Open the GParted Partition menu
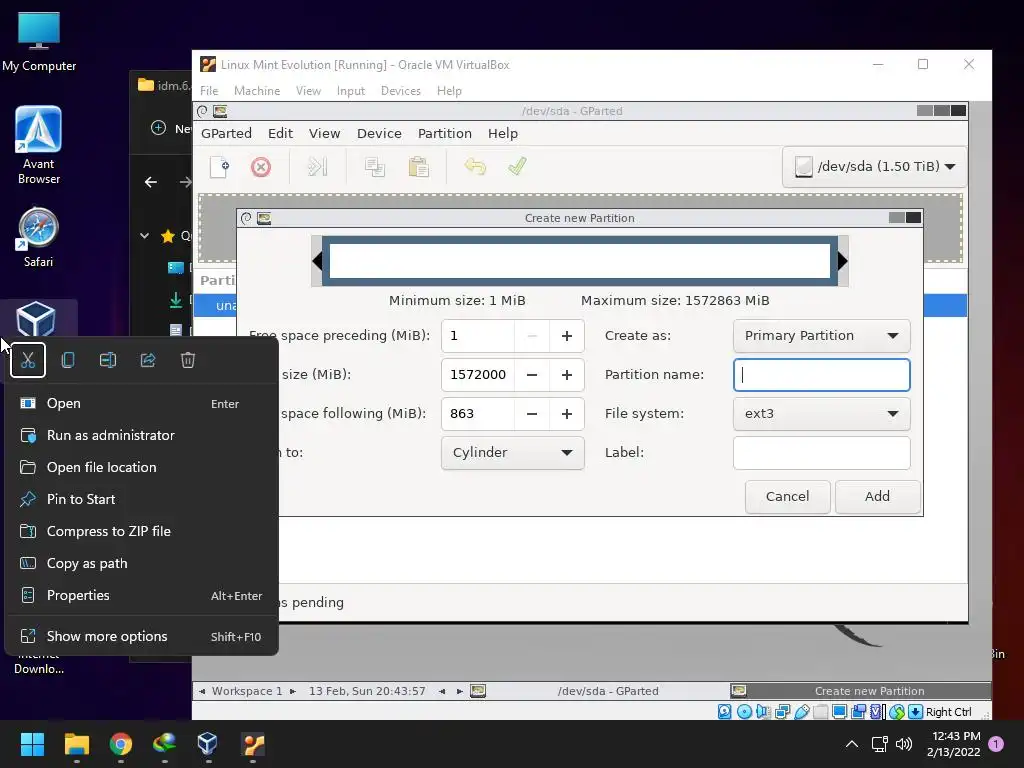Image resolution: width=1024 pixels, height=768 pixels. [x=445, y=133]
